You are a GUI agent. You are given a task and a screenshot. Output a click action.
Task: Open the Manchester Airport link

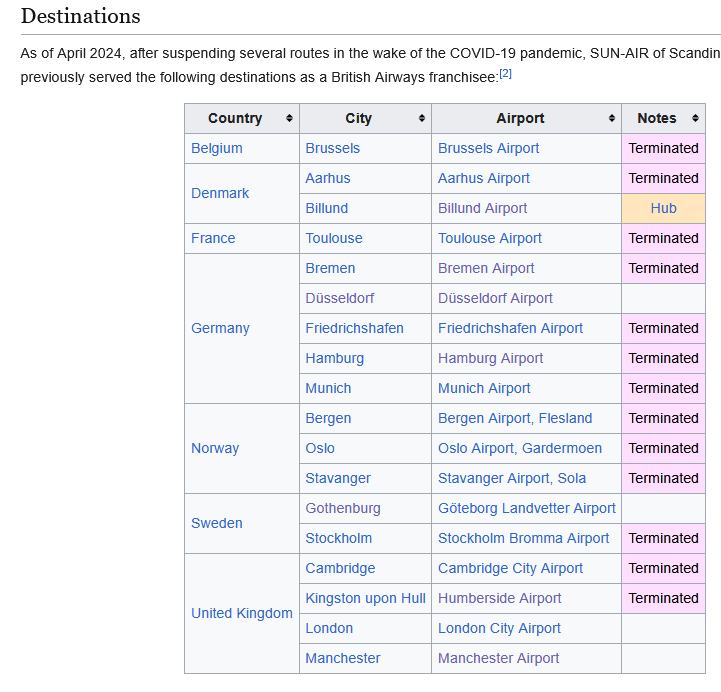click(498, 658)
